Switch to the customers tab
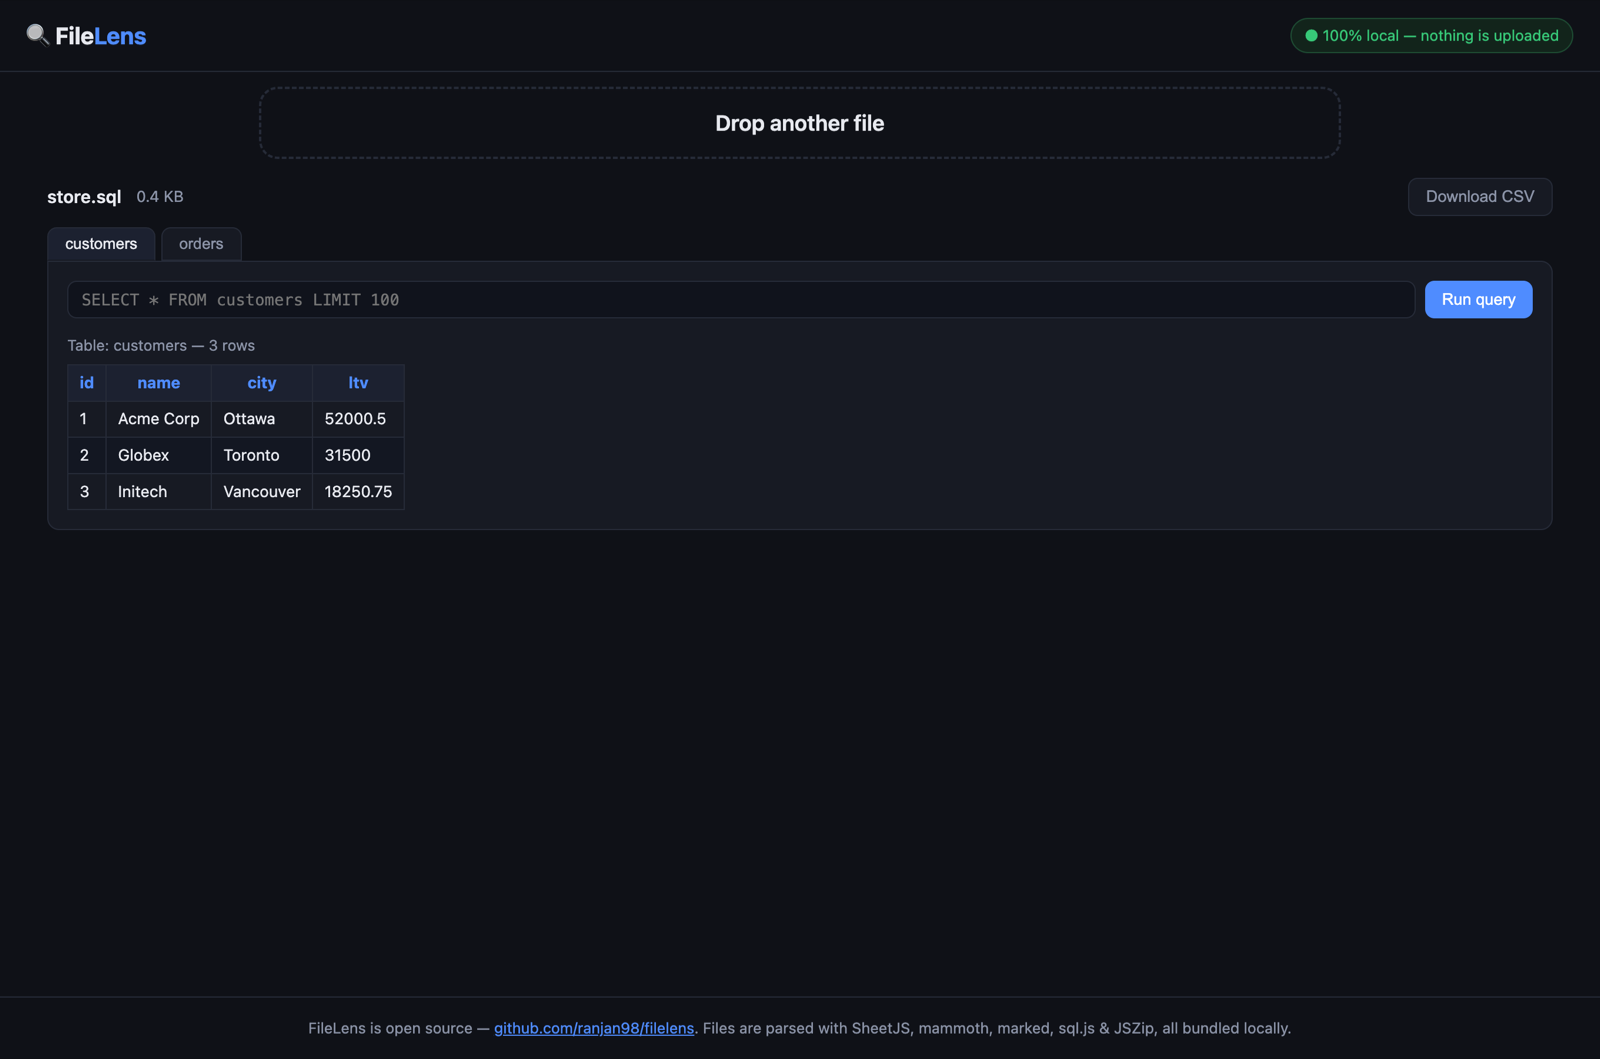Viewport: 1600px width, 1059px height. (x=101, y=244)
